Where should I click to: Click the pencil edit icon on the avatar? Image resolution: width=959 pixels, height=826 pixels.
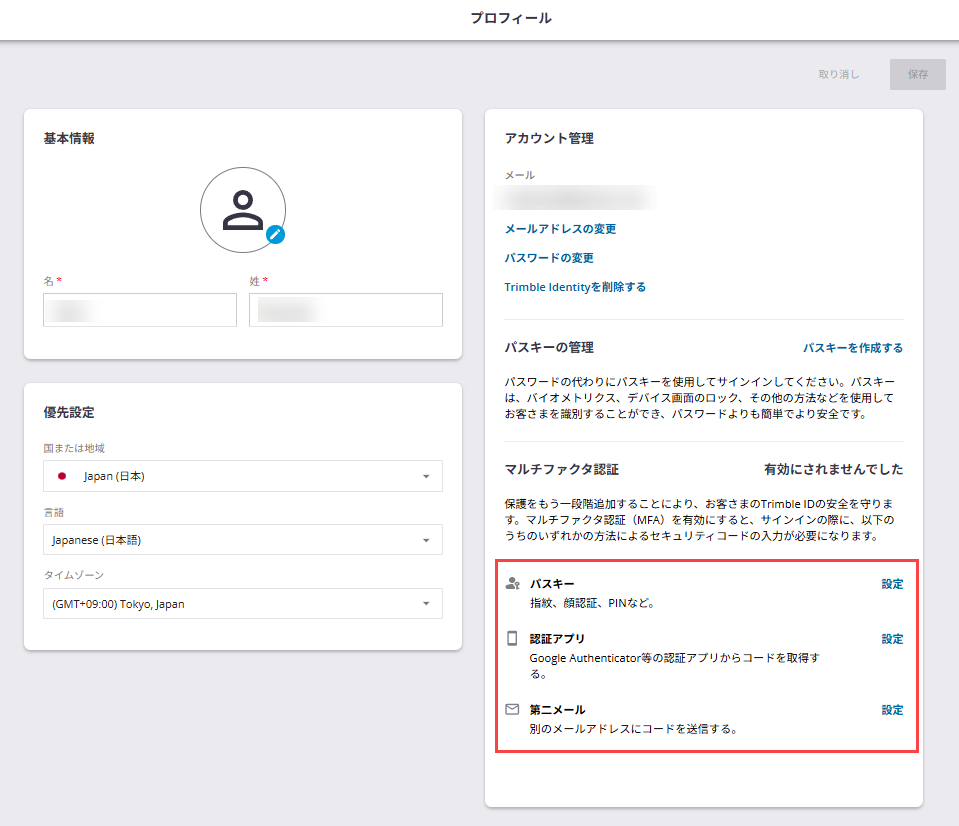click(x=273, y=234)
